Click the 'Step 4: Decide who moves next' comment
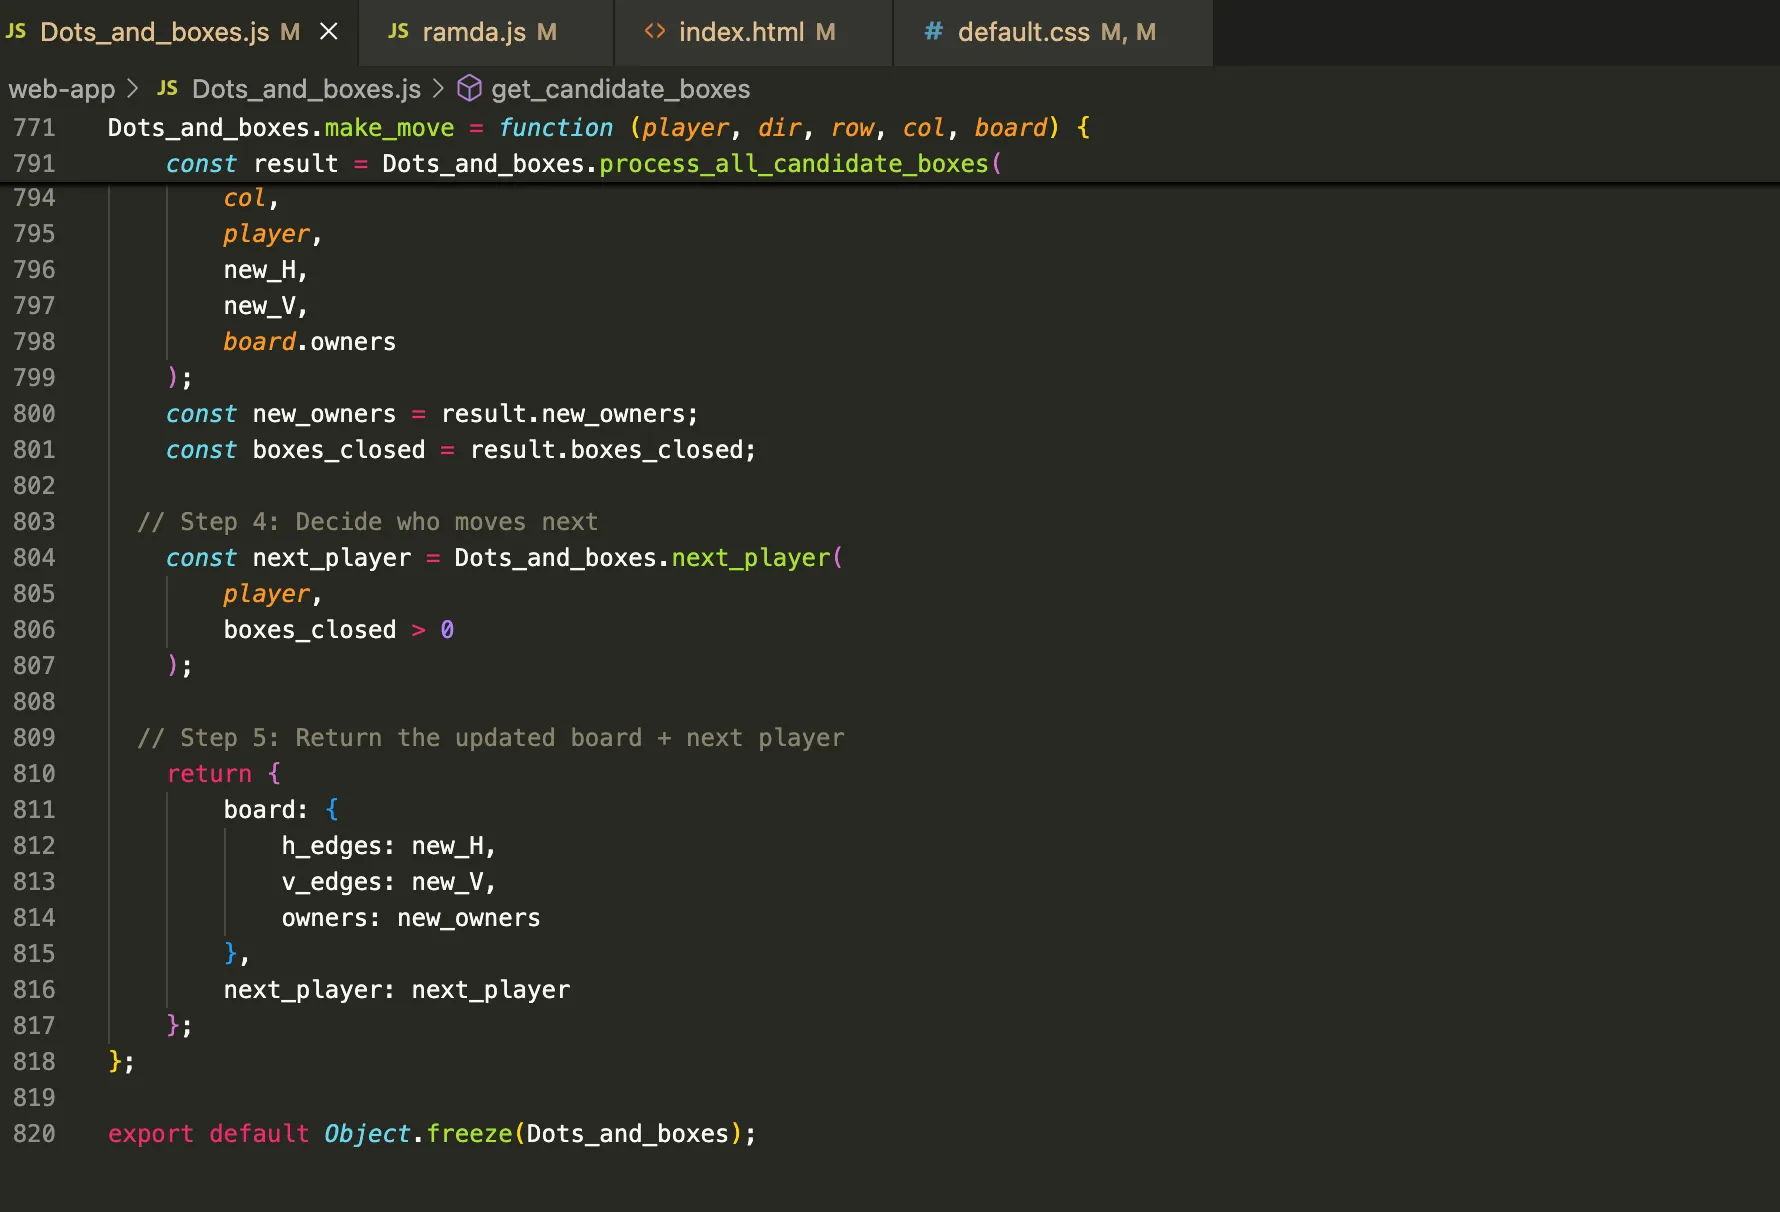 click(367, 522)
